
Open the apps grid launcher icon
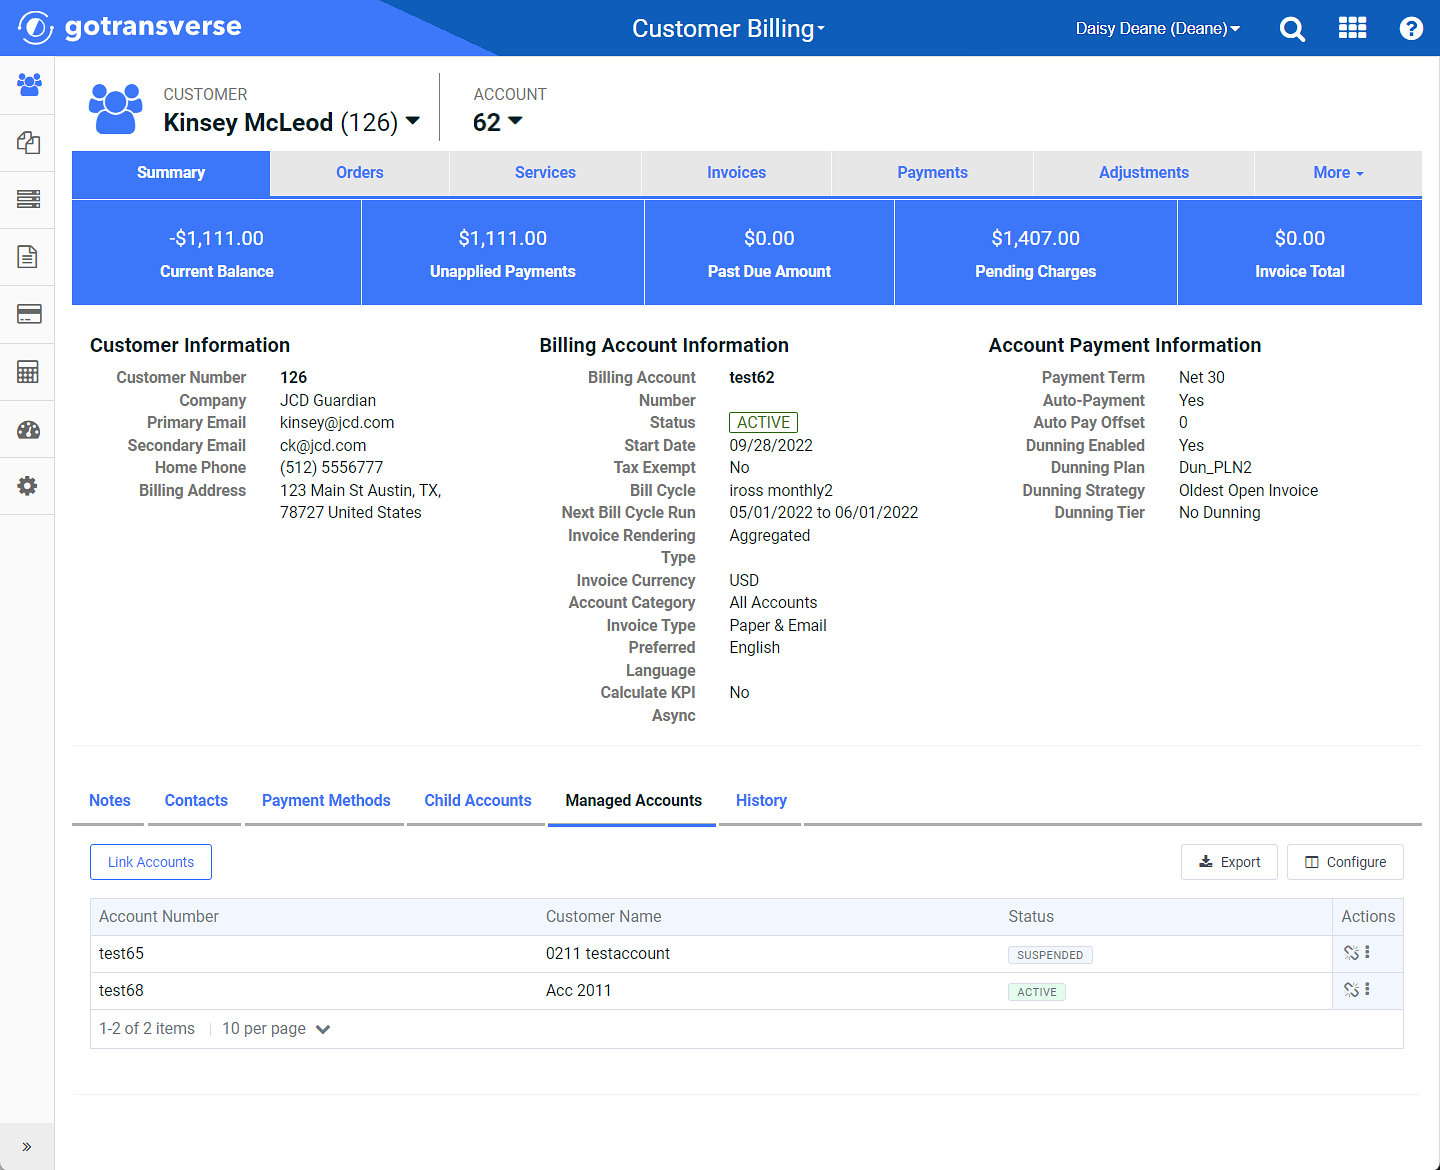coord(1352,28)
